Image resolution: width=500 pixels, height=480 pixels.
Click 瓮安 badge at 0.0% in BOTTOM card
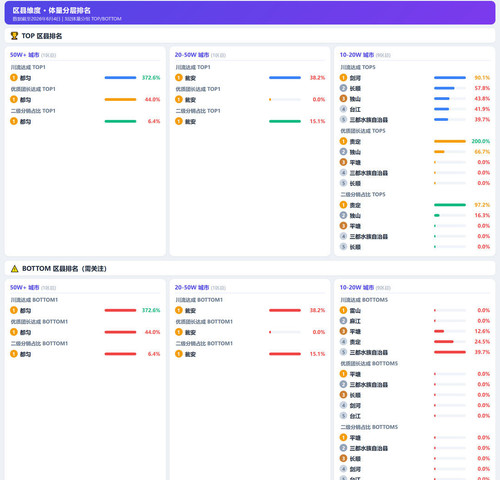179,332
